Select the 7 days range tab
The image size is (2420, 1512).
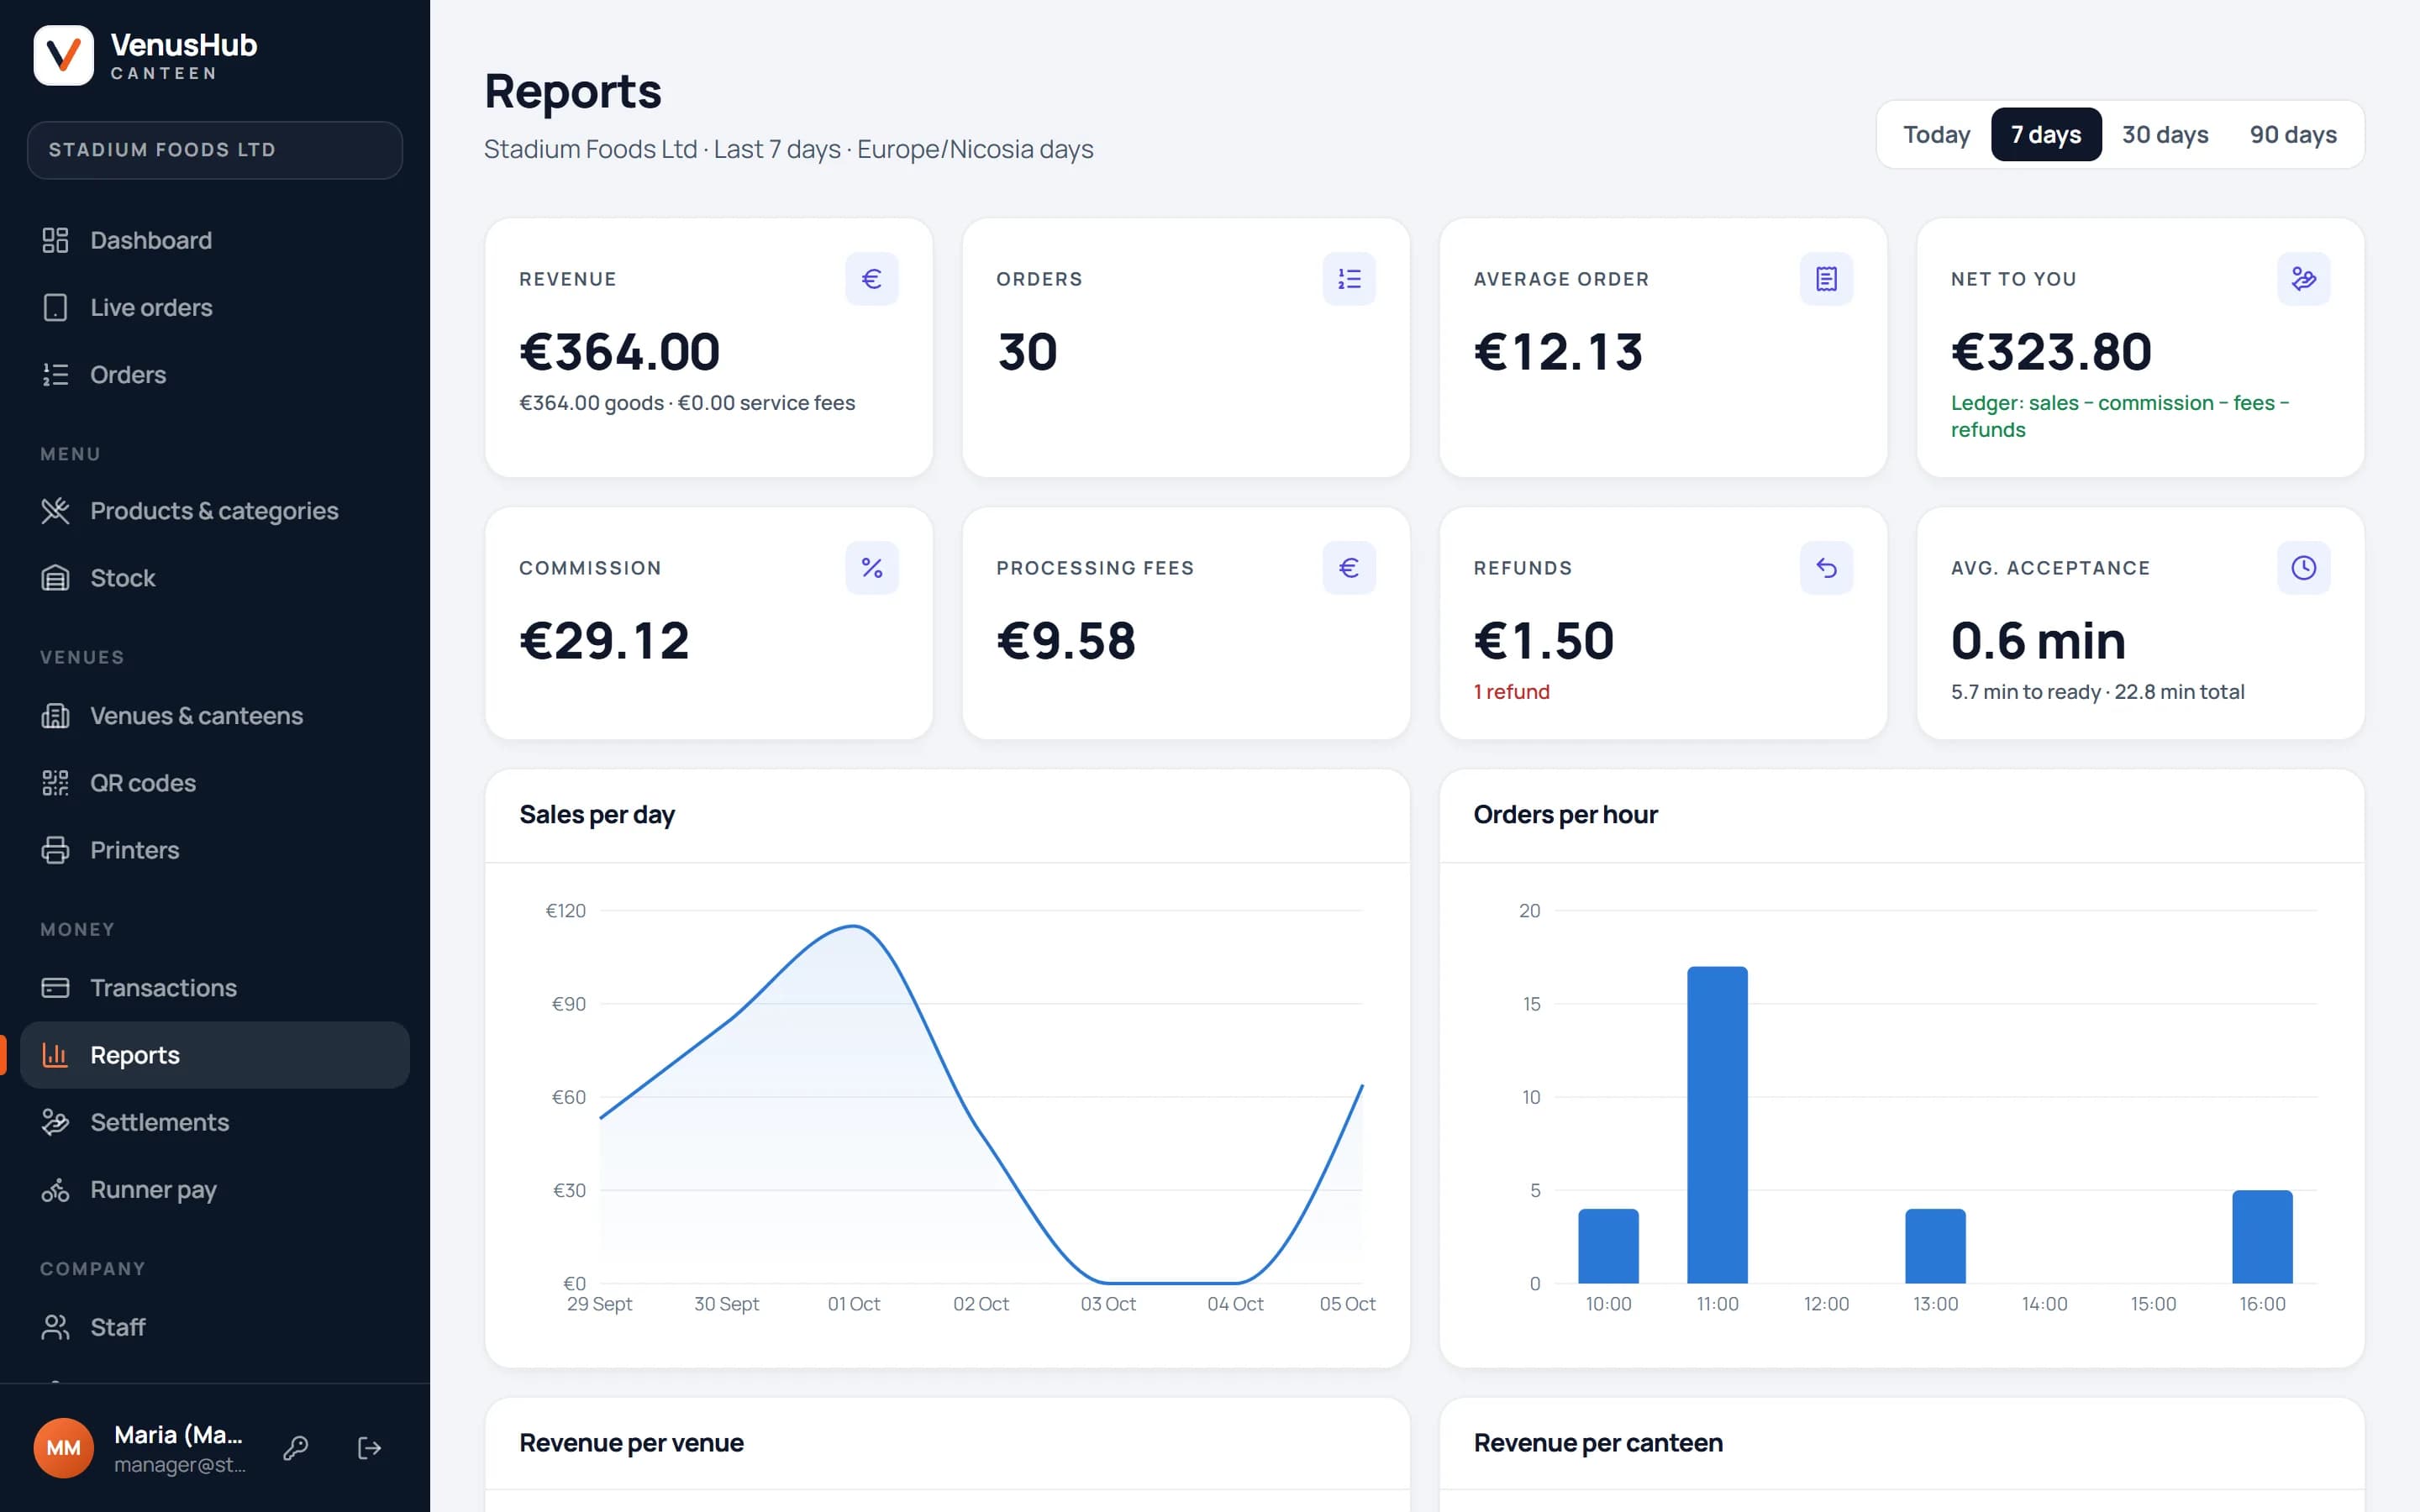click(x=2046, y=134)
